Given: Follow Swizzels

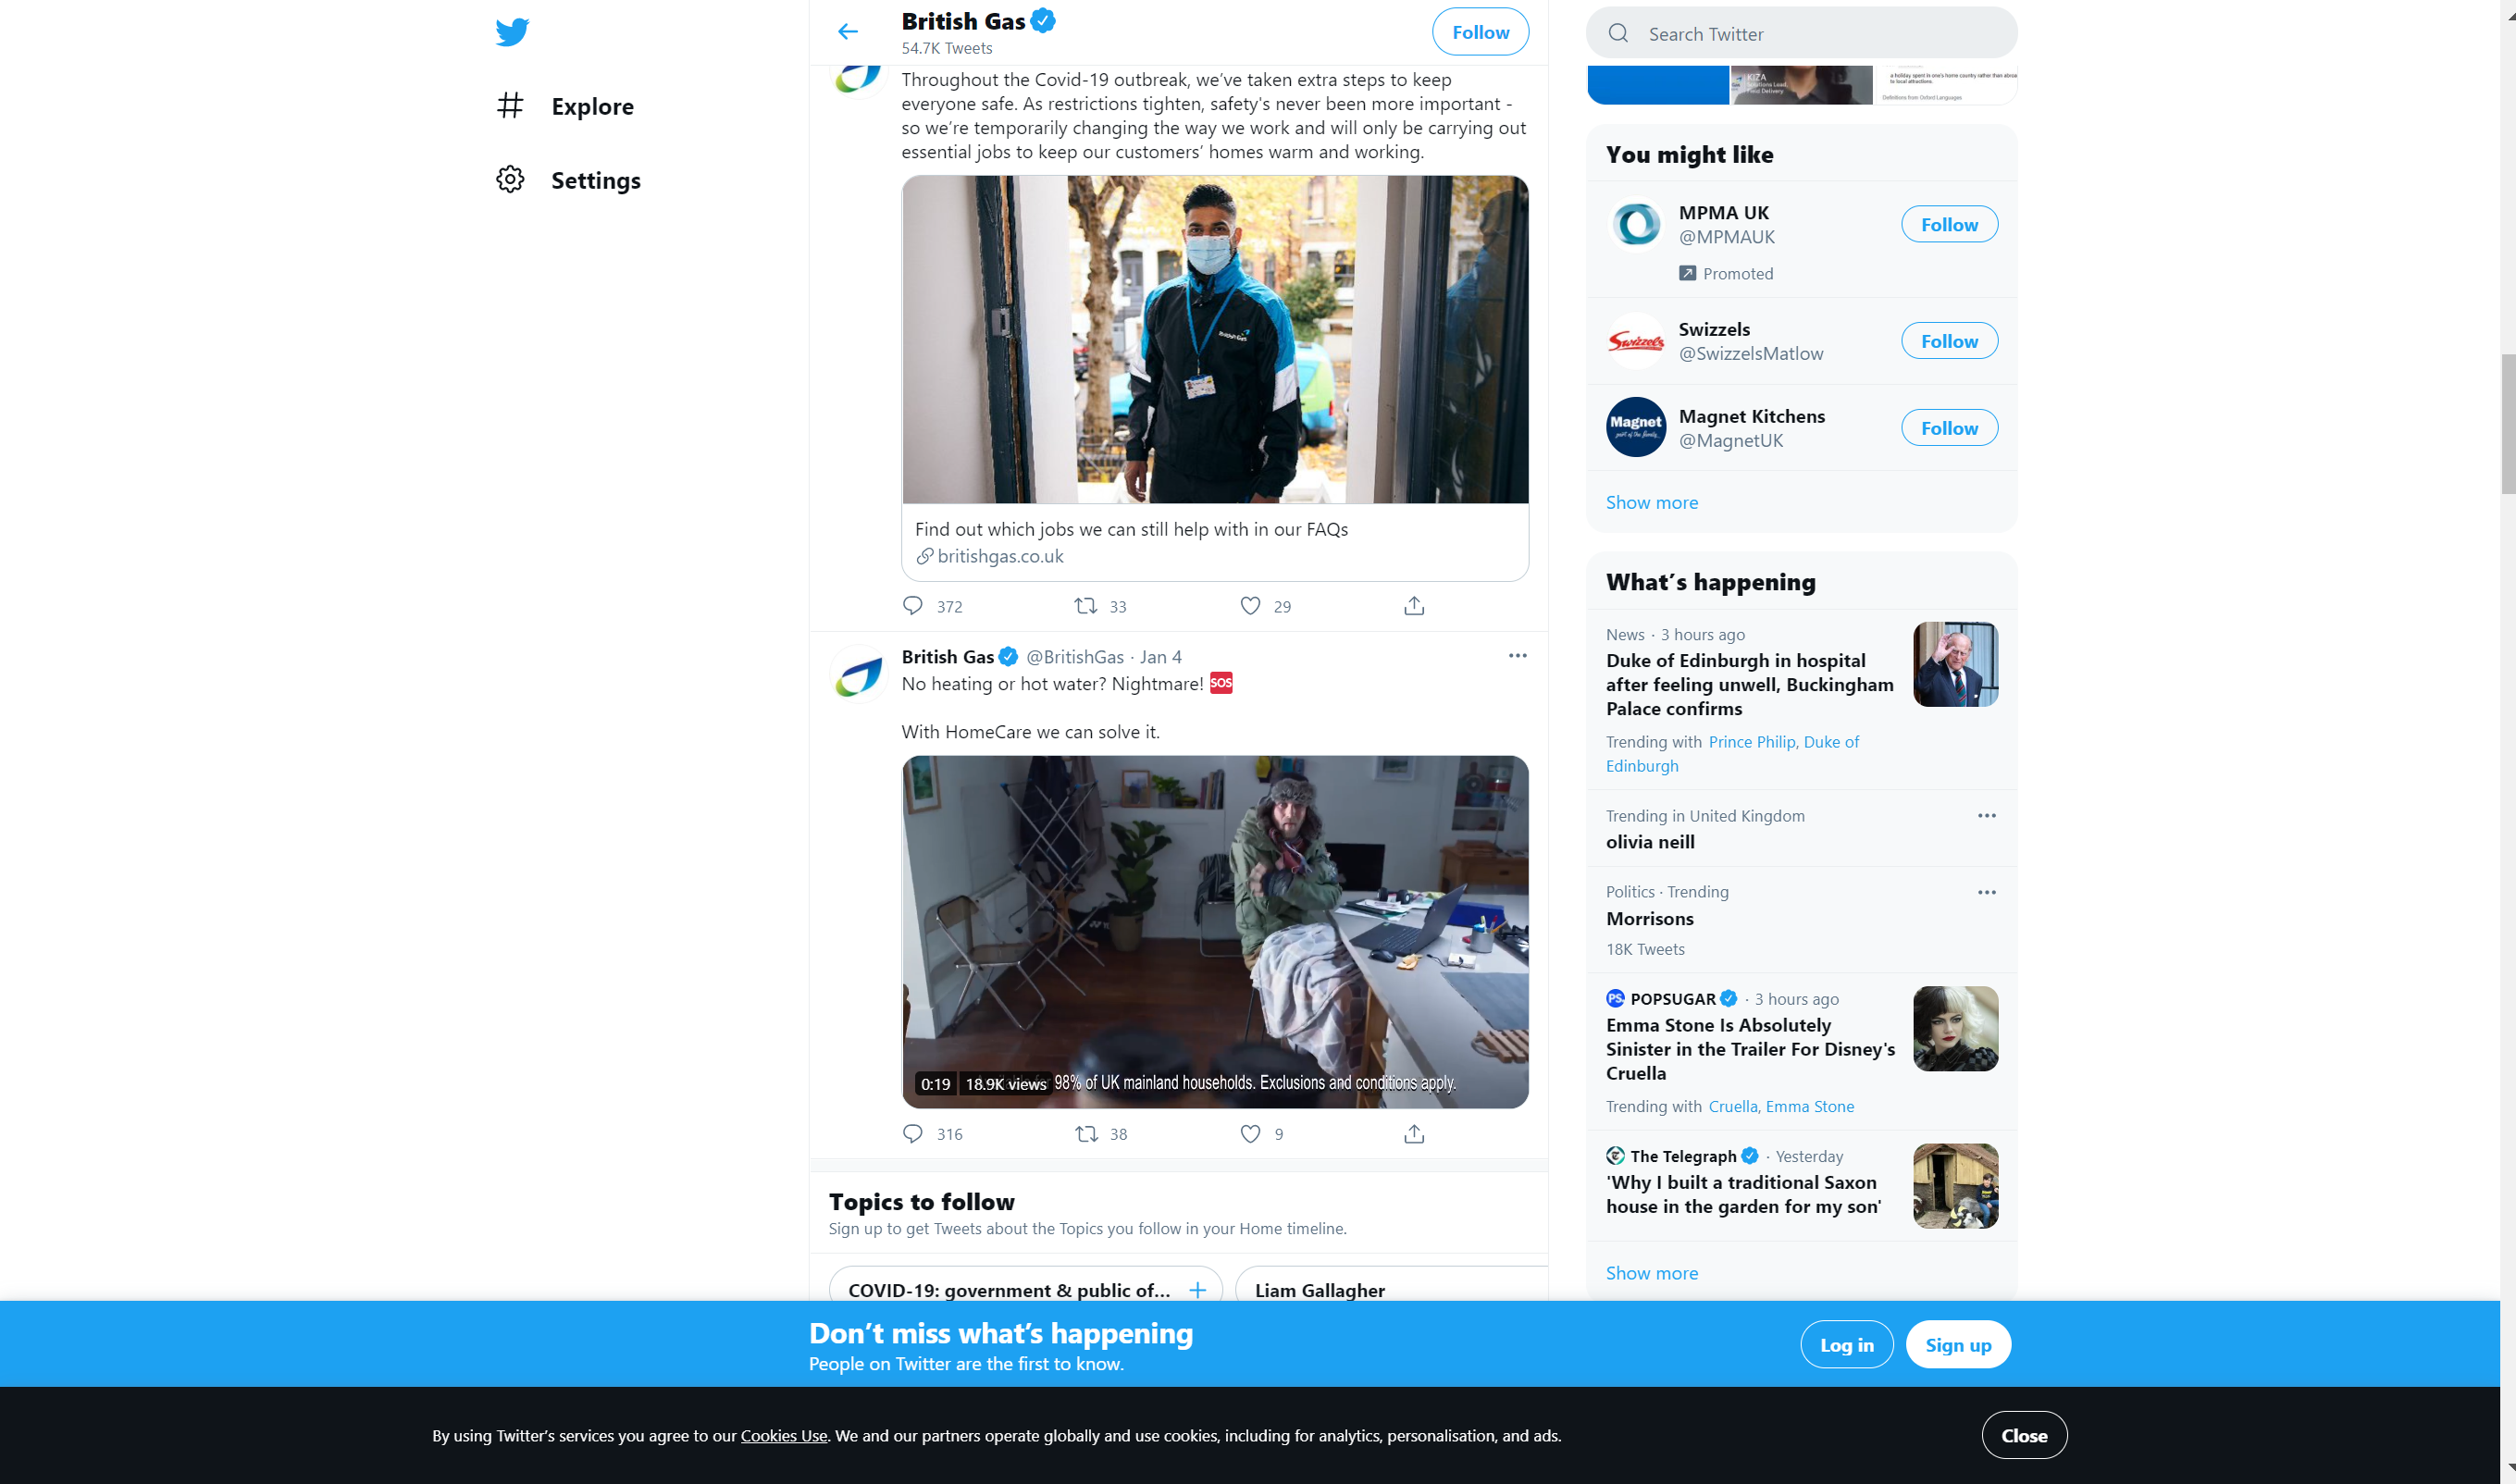Looking at the screenshot, I should tap(1949, 341).
